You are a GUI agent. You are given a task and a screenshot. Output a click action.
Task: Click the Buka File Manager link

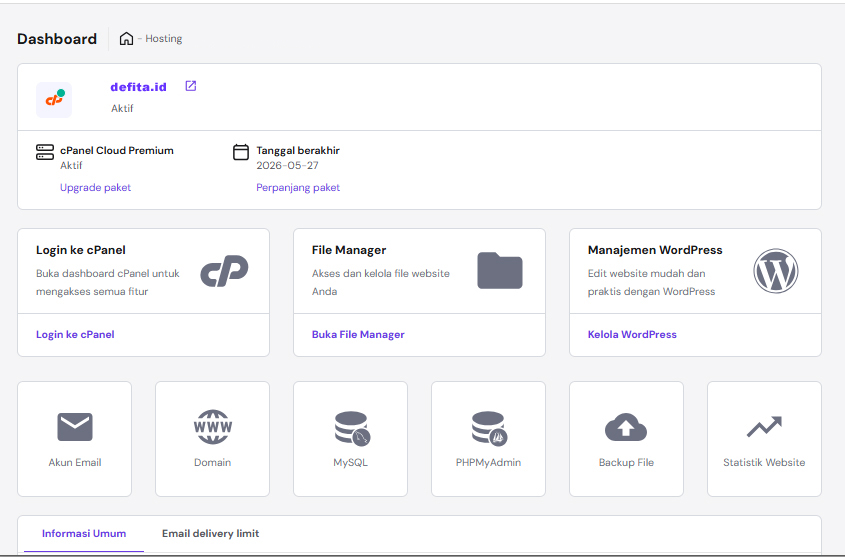(358, 334)
